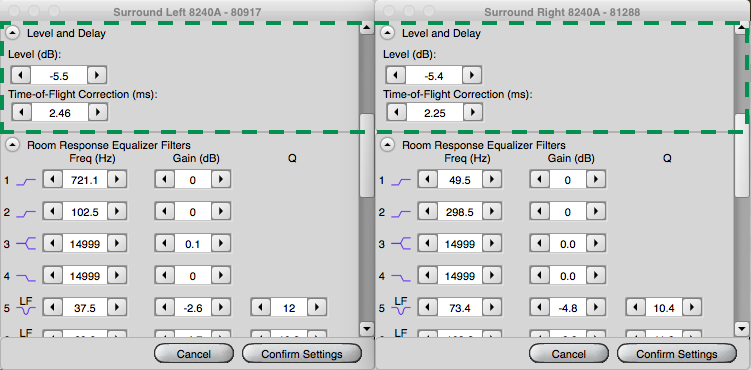The width and height of the screenshot is (751, 370).
Task: Cancel changes in Surround Right window
Action: (569, 354)
